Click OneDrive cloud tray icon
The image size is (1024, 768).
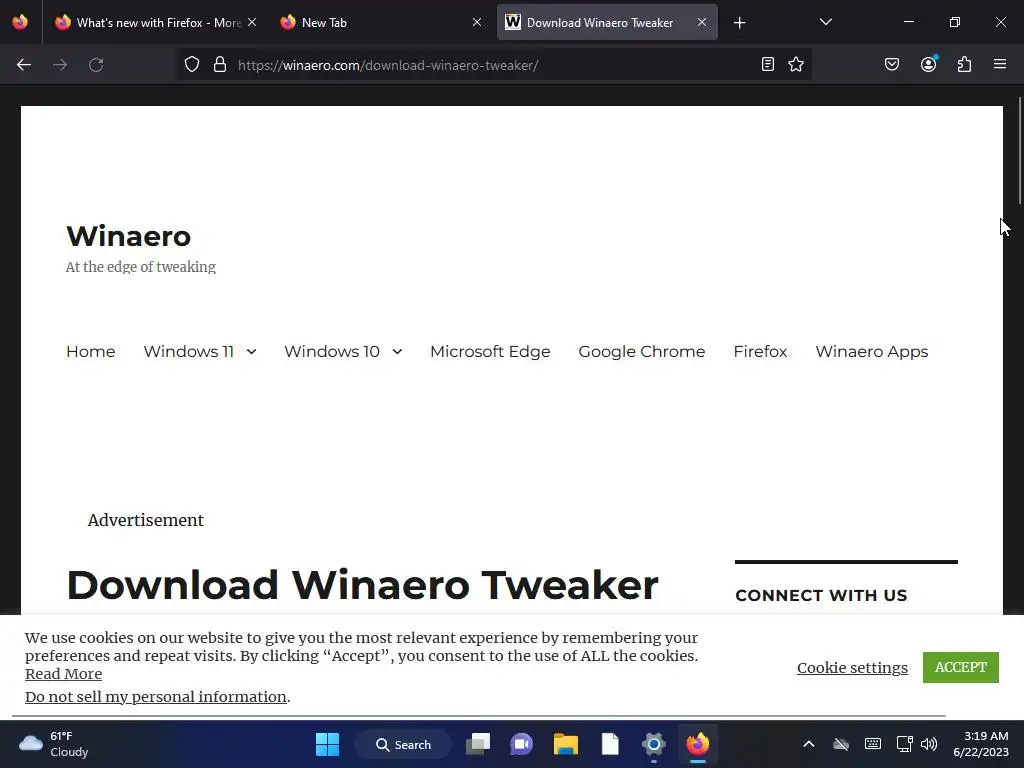click(841, 744)
